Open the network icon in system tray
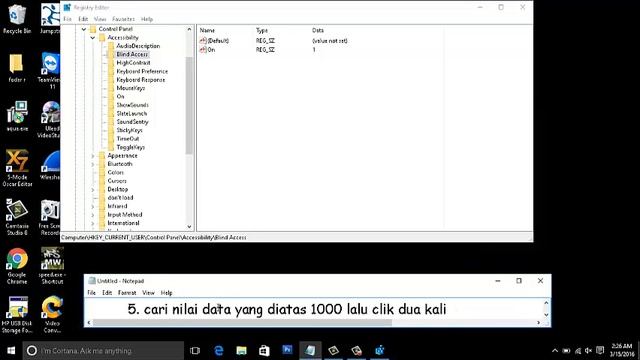Image resolution: width=640 pixels, height=360 pixels. click(x=578, y=351)
